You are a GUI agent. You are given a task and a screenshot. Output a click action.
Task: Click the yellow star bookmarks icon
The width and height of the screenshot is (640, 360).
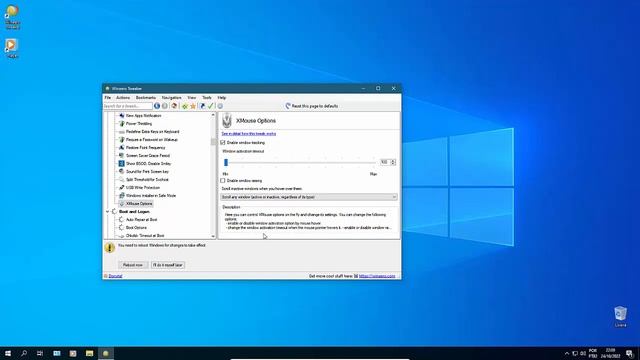coord(193,106)
